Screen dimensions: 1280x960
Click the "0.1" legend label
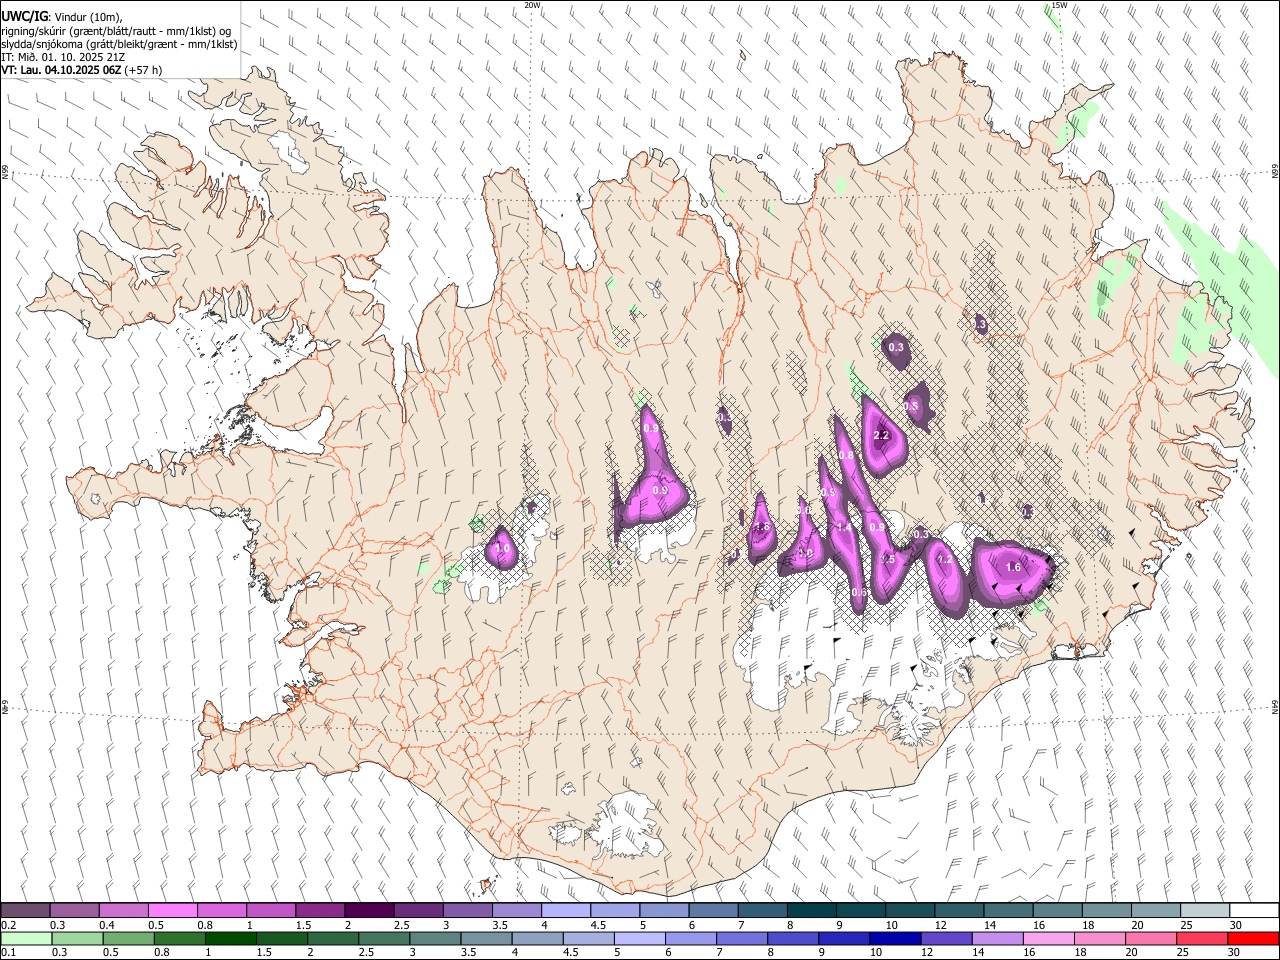7,953
